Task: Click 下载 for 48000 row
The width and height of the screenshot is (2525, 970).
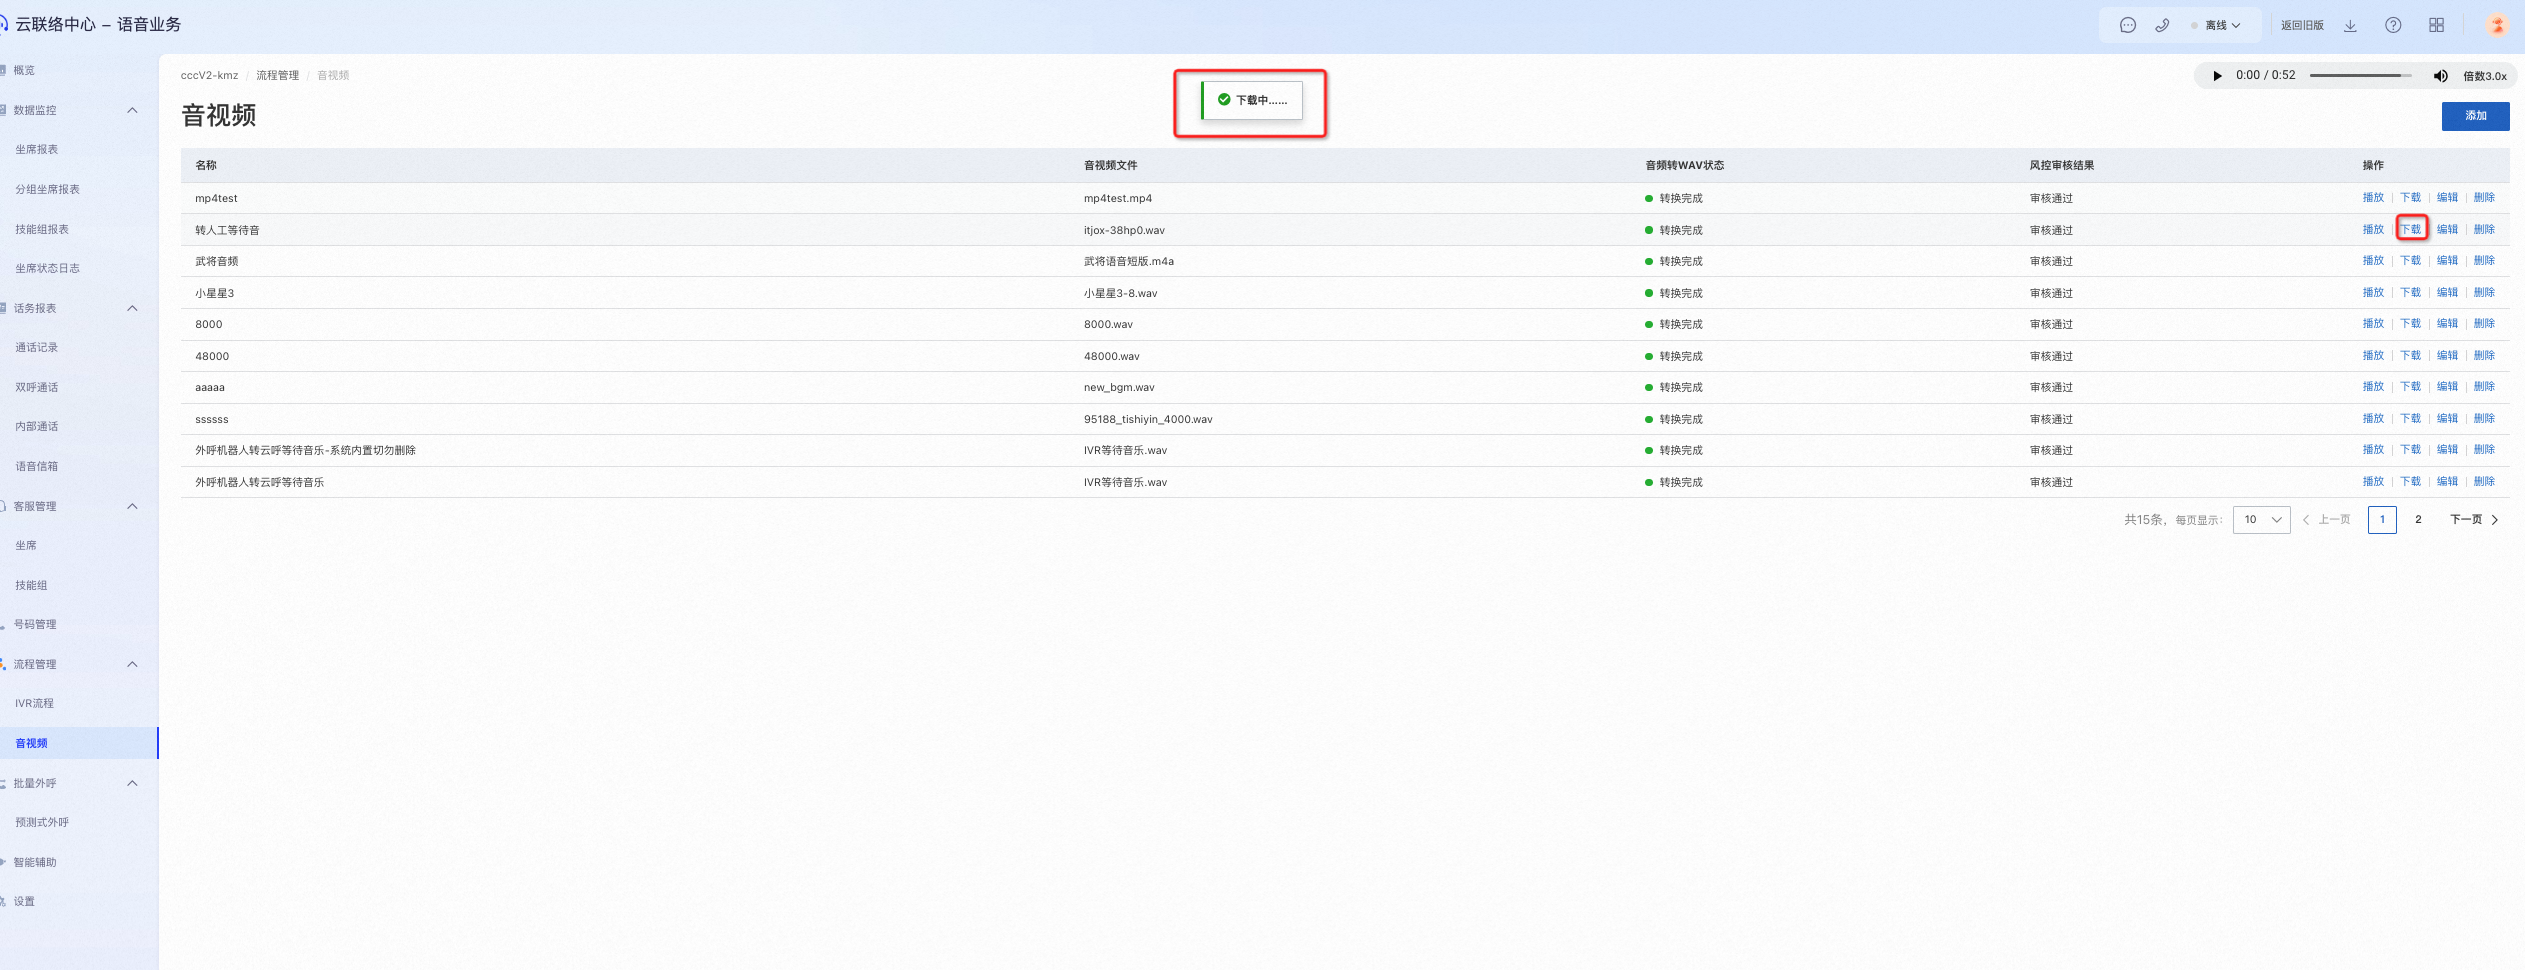Action: click(2410, 356)
